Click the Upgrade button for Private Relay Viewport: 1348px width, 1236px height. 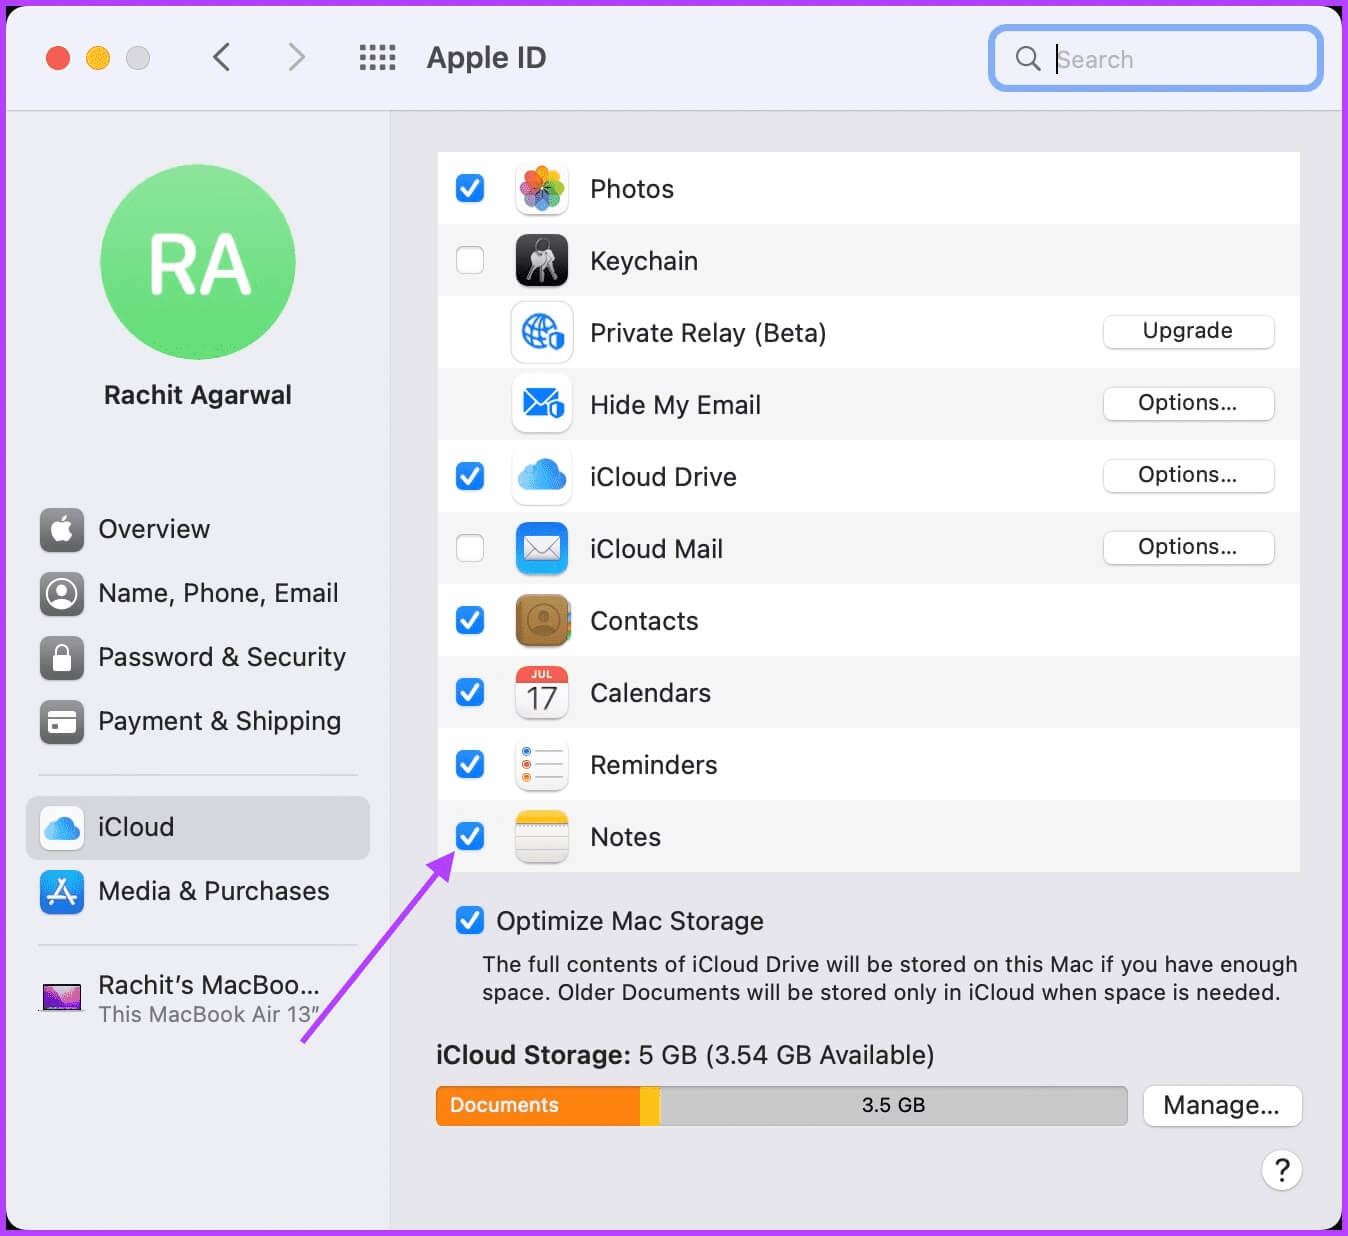[x=1188, y=331]
